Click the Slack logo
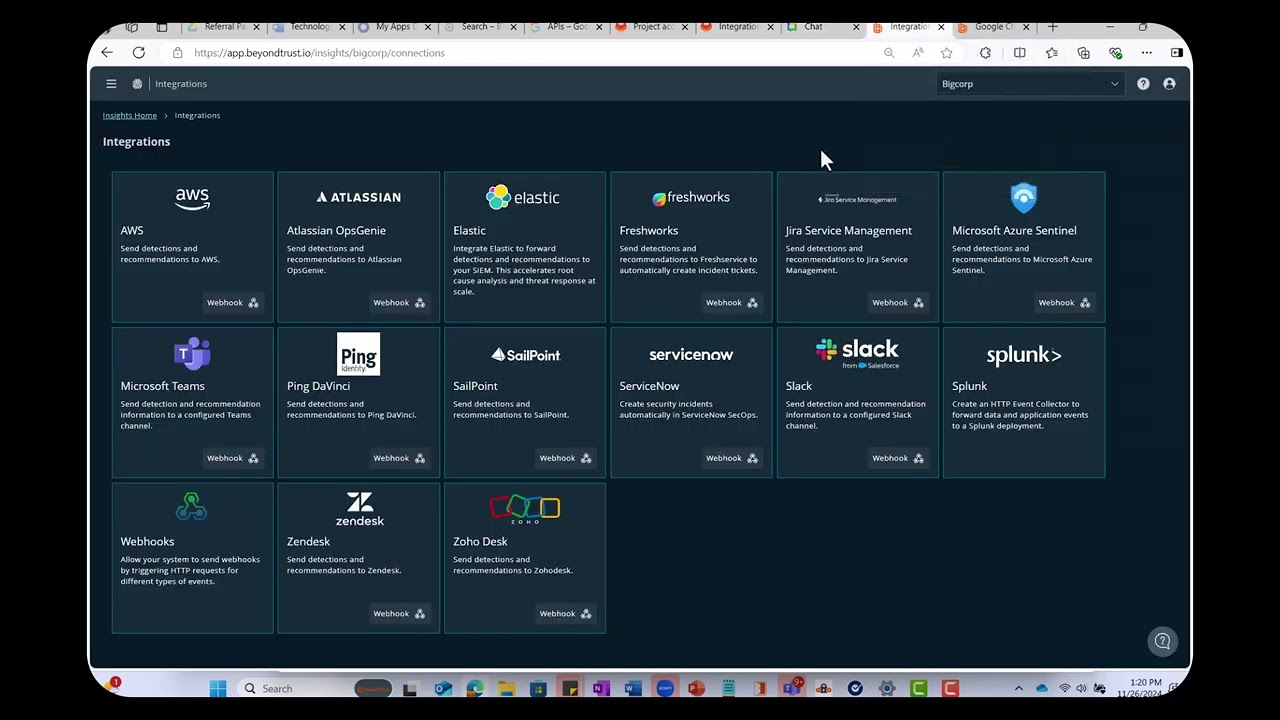This screenshot has height=720, width=1280. (857, 353)
